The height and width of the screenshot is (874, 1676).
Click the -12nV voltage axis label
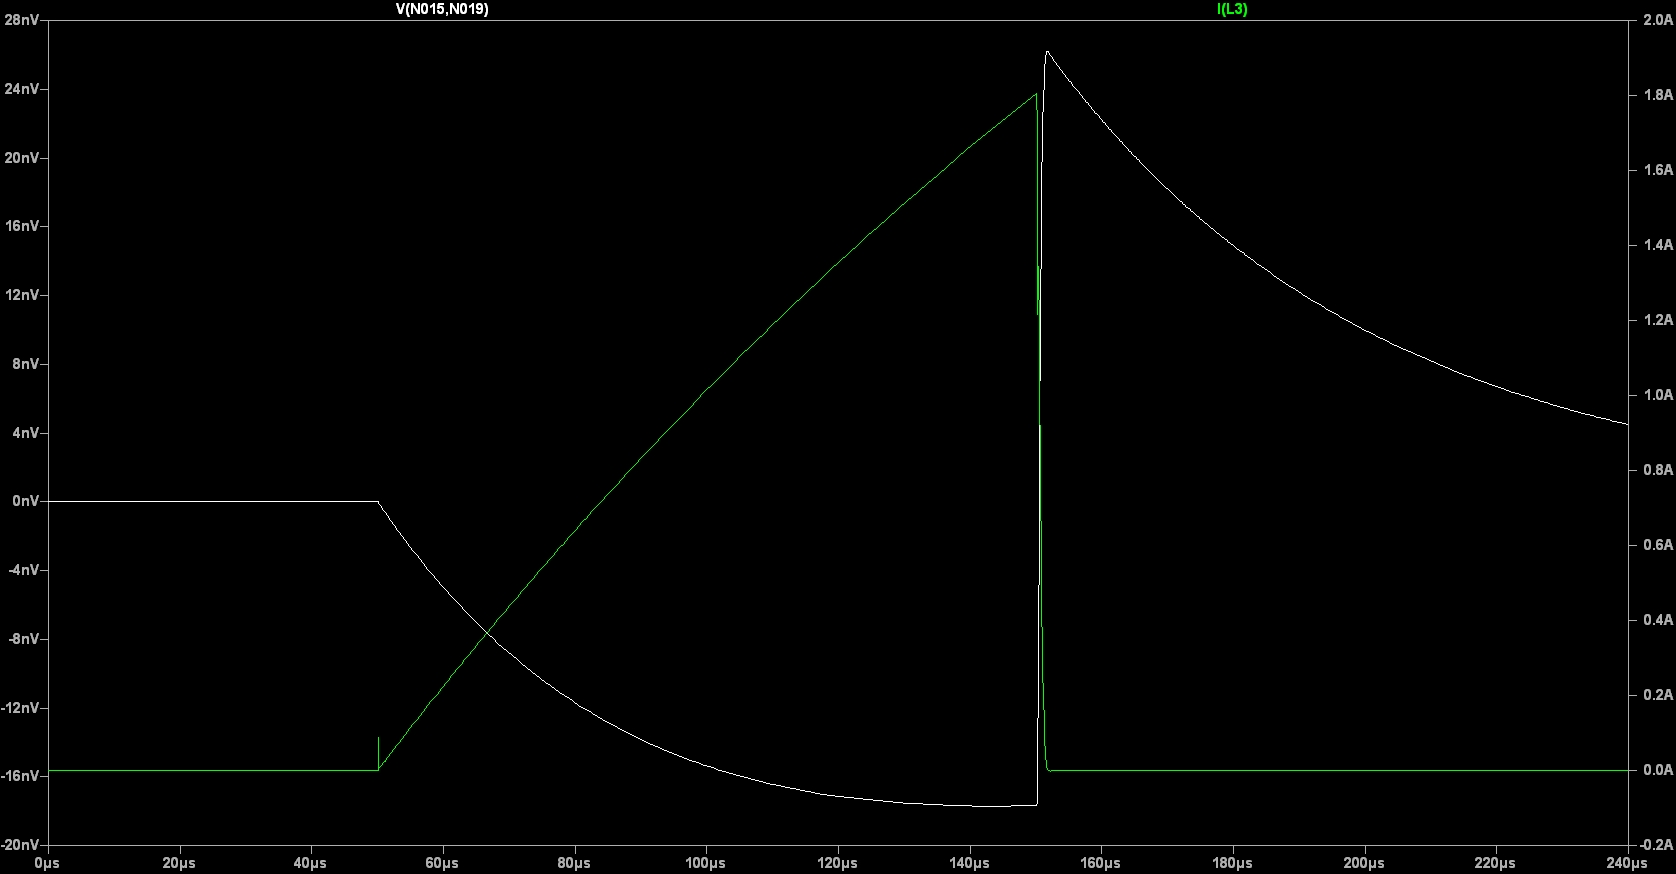click(20, 708)
